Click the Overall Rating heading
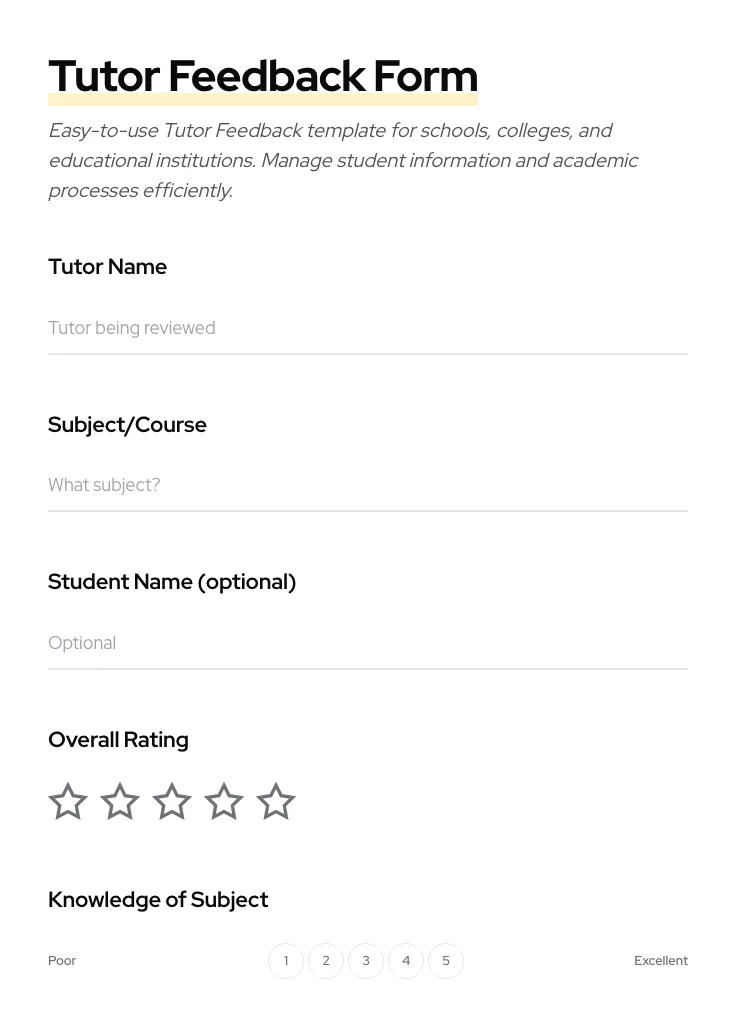Image resolution: width=736 pixels, height=1024 pixels. 118,739
